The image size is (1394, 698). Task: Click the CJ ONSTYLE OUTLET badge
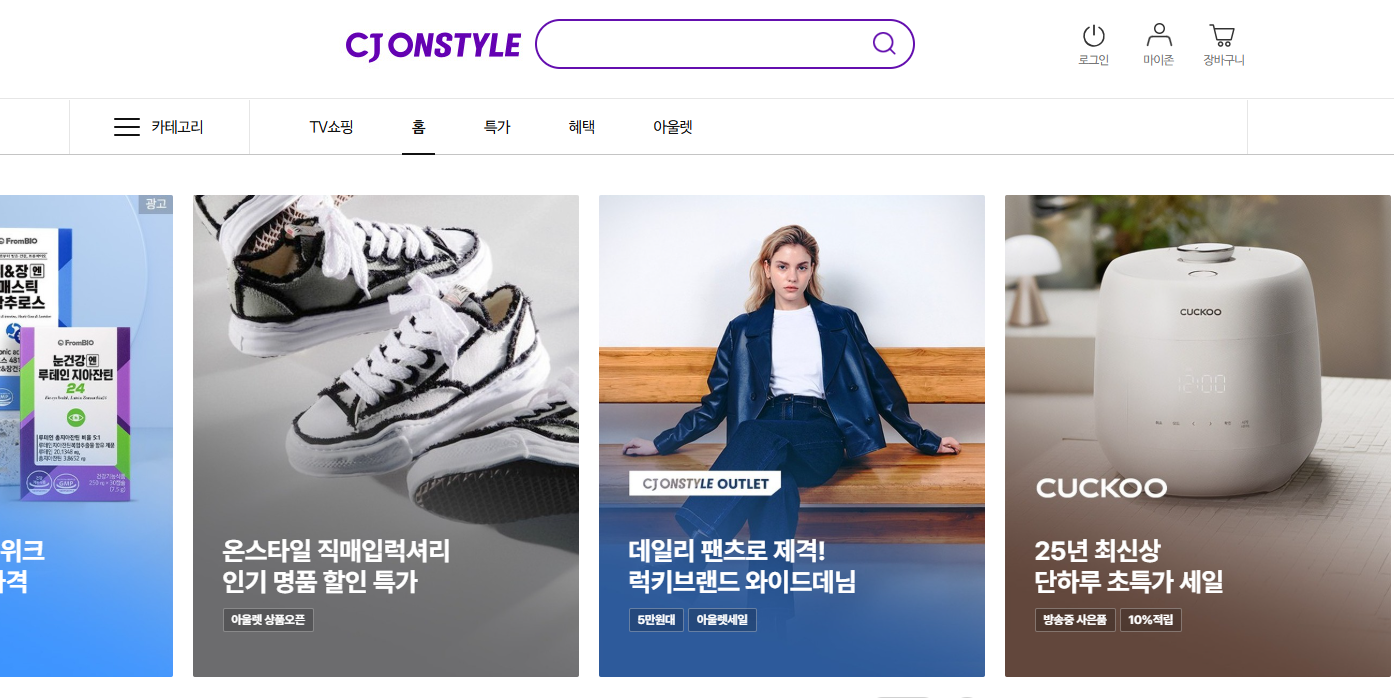point(704,484)
